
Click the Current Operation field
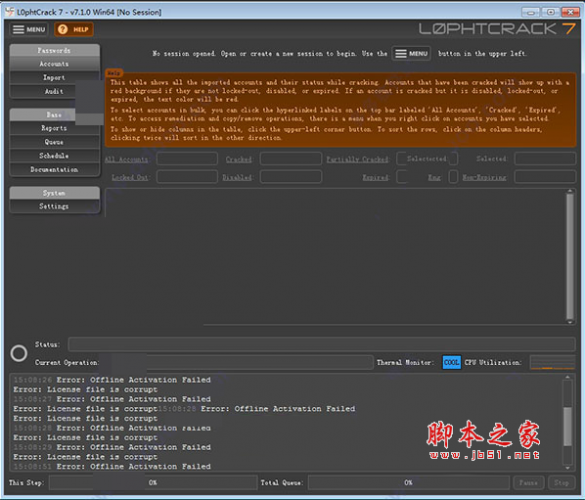(x=237, y=362)
